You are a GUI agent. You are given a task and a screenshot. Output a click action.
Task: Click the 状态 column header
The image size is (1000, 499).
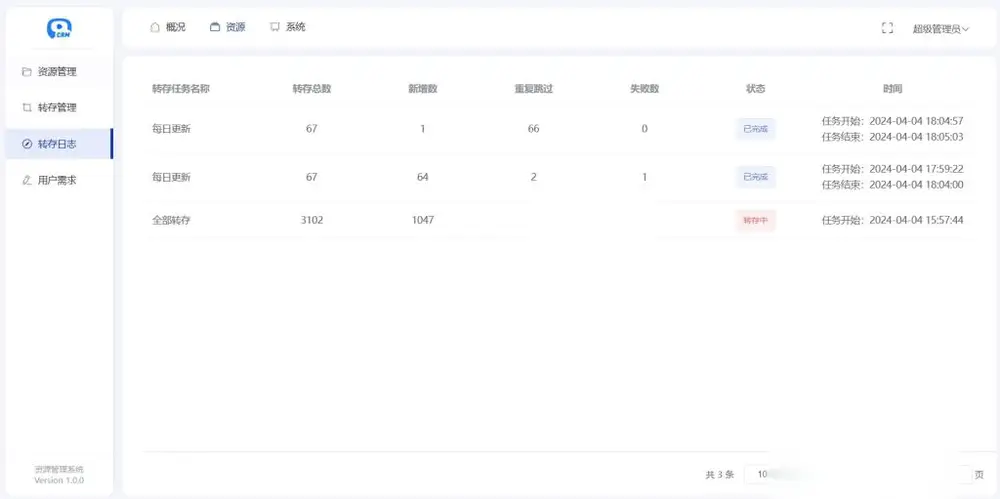pyautogui.click(x=756, y=89)
